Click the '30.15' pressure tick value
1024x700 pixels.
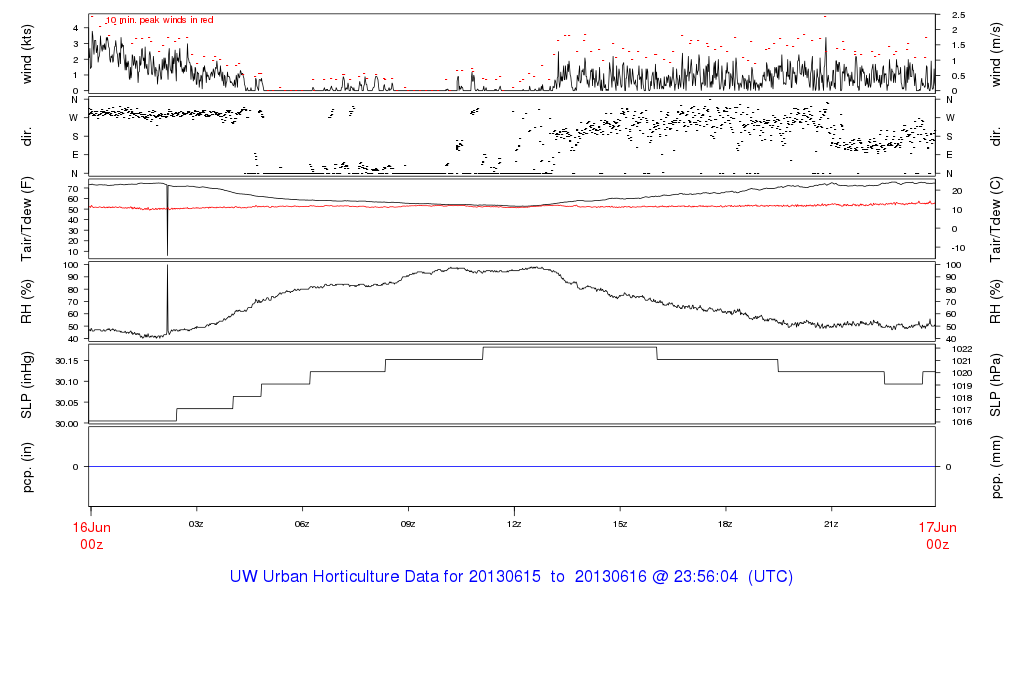[x=67, y=360]
